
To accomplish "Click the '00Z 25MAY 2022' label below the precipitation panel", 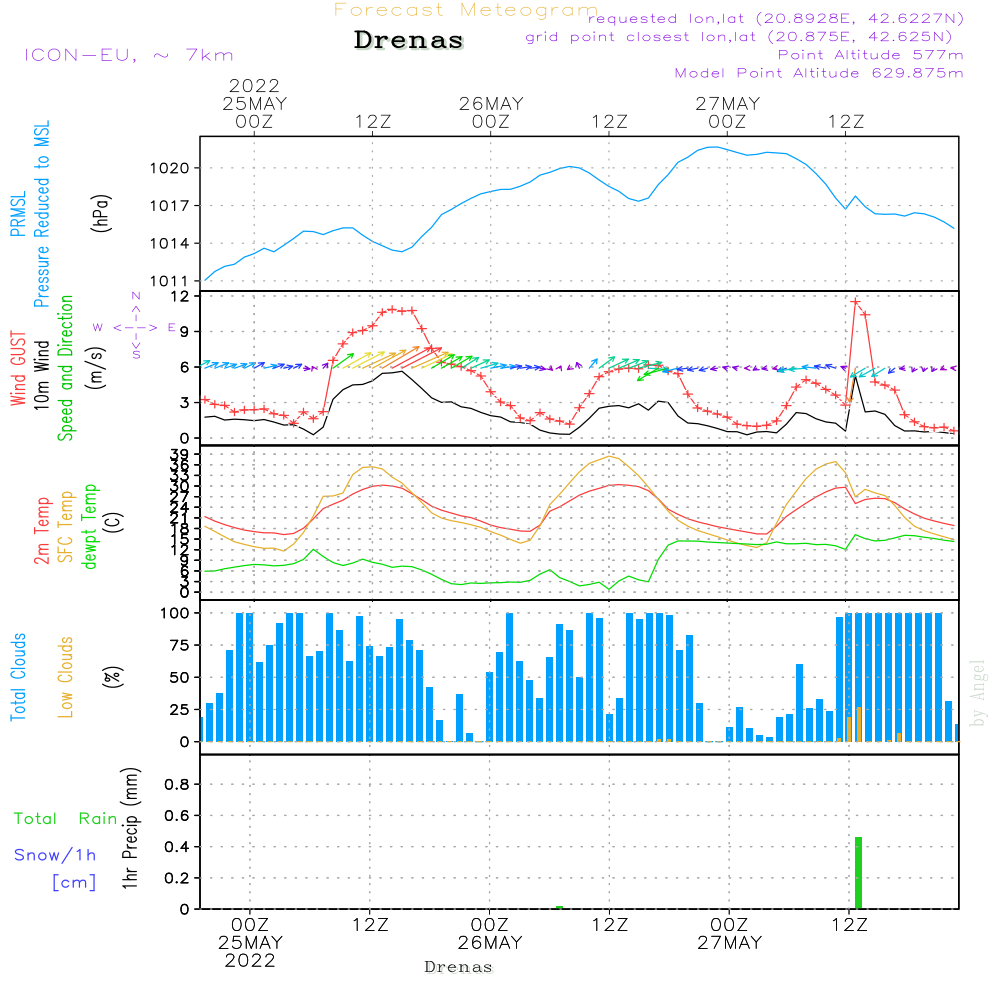I will click(x=250, y=943).
